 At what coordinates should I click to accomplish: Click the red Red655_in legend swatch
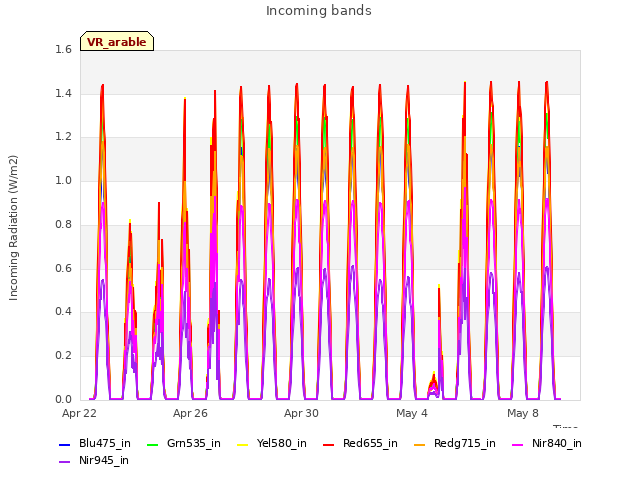point(329,444)
